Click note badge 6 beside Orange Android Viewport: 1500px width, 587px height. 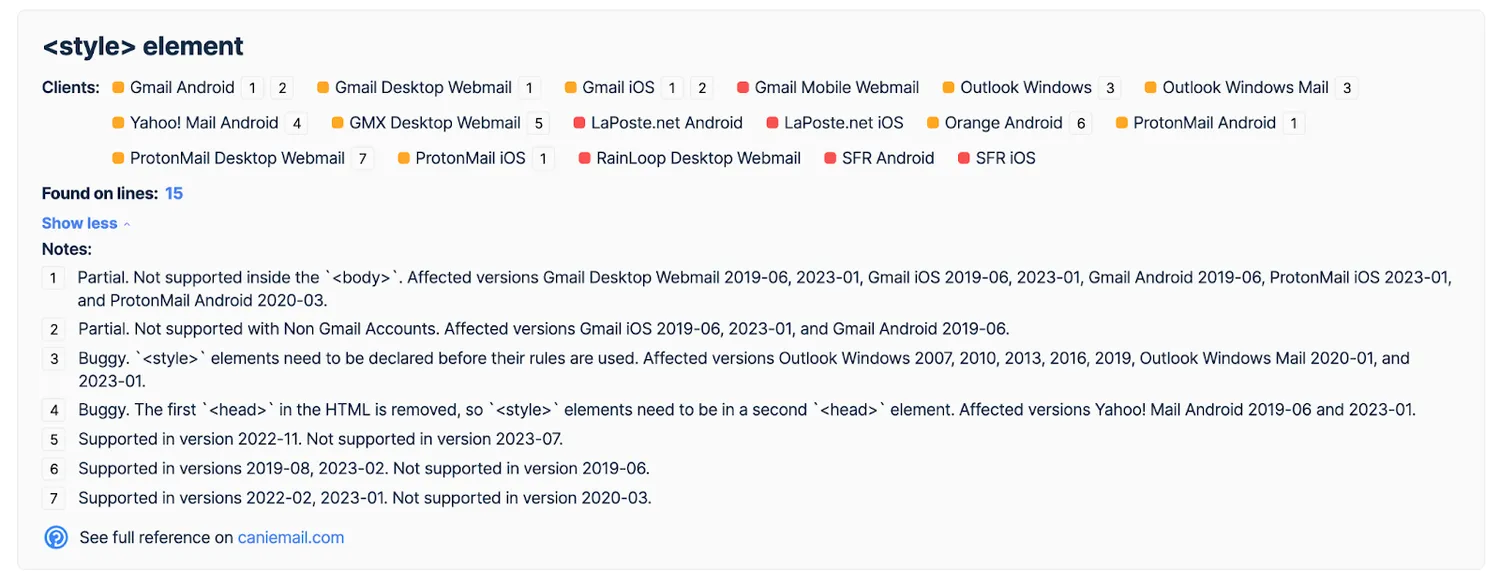(1079, 123)
